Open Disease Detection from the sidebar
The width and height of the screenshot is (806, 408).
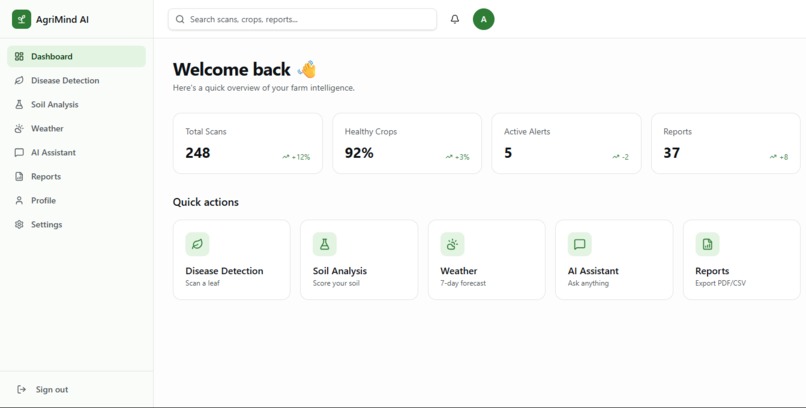click(77, 81)
